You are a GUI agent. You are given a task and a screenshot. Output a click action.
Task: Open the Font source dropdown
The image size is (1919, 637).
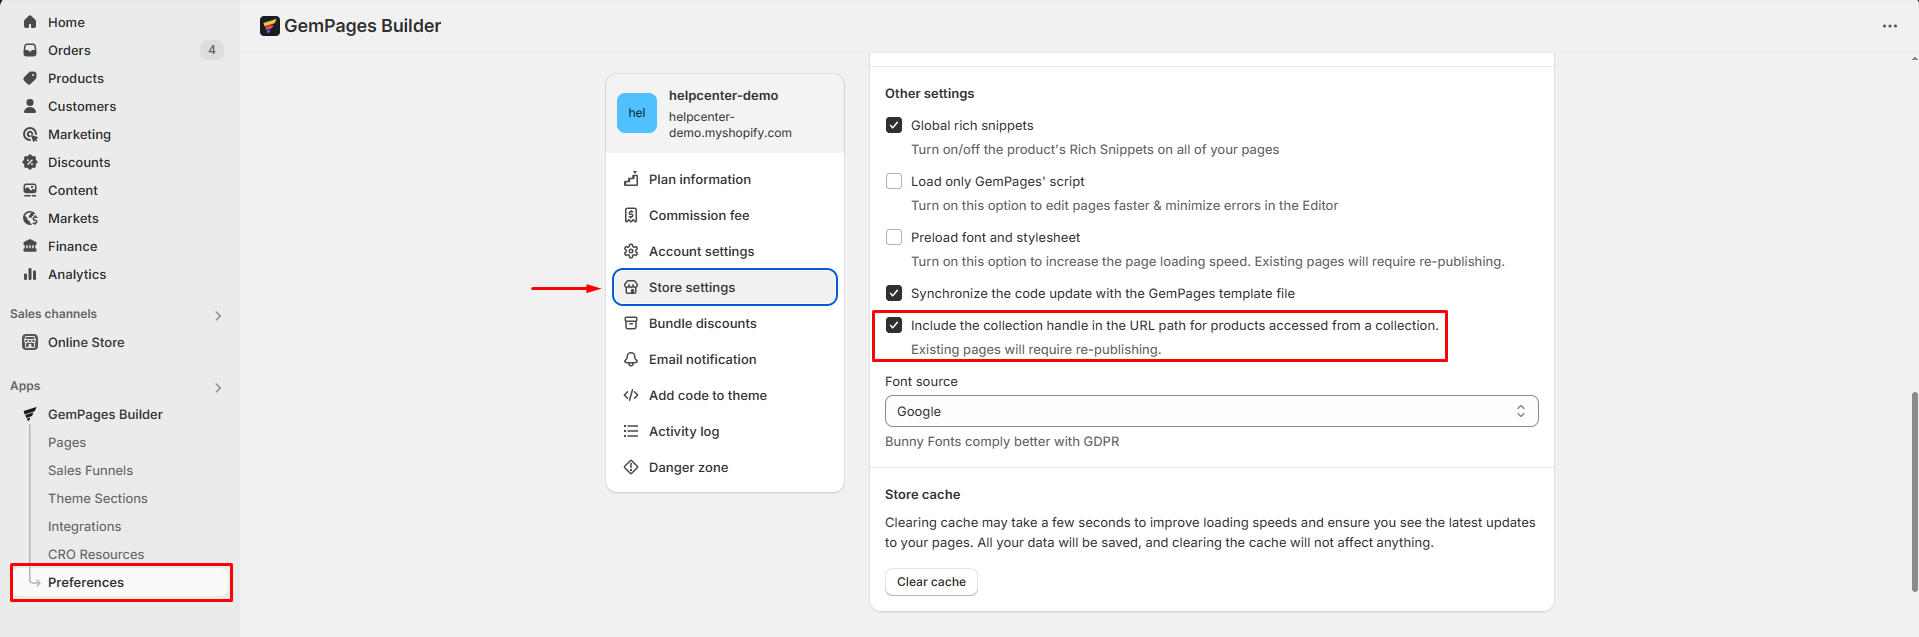1211,411
